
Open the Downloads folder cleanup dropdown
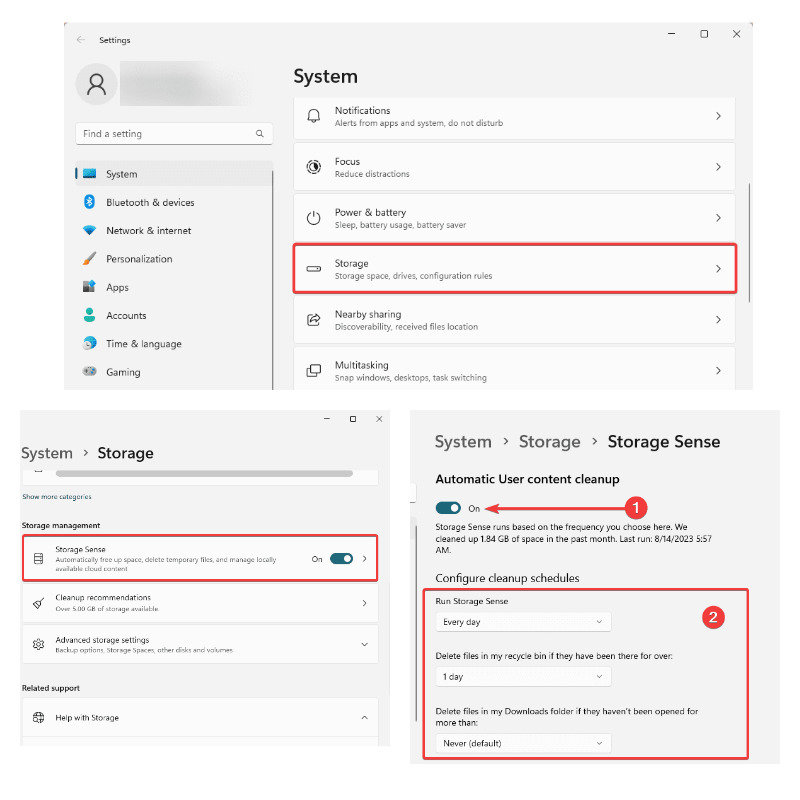(523, 743)
